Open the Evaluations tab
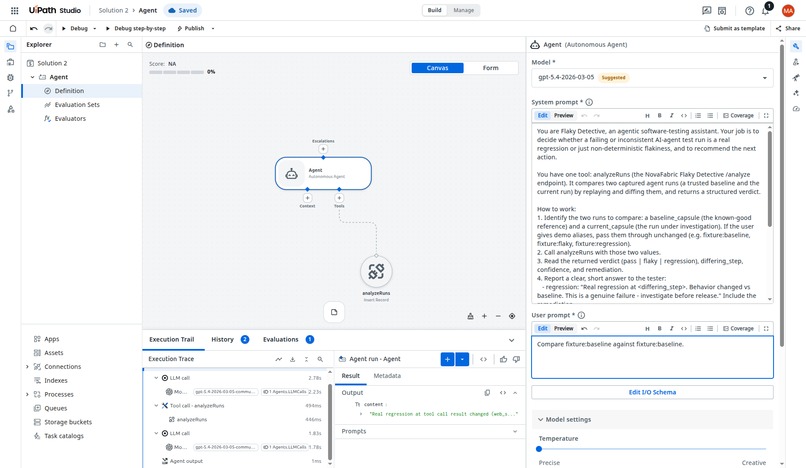 coord(288,339)
